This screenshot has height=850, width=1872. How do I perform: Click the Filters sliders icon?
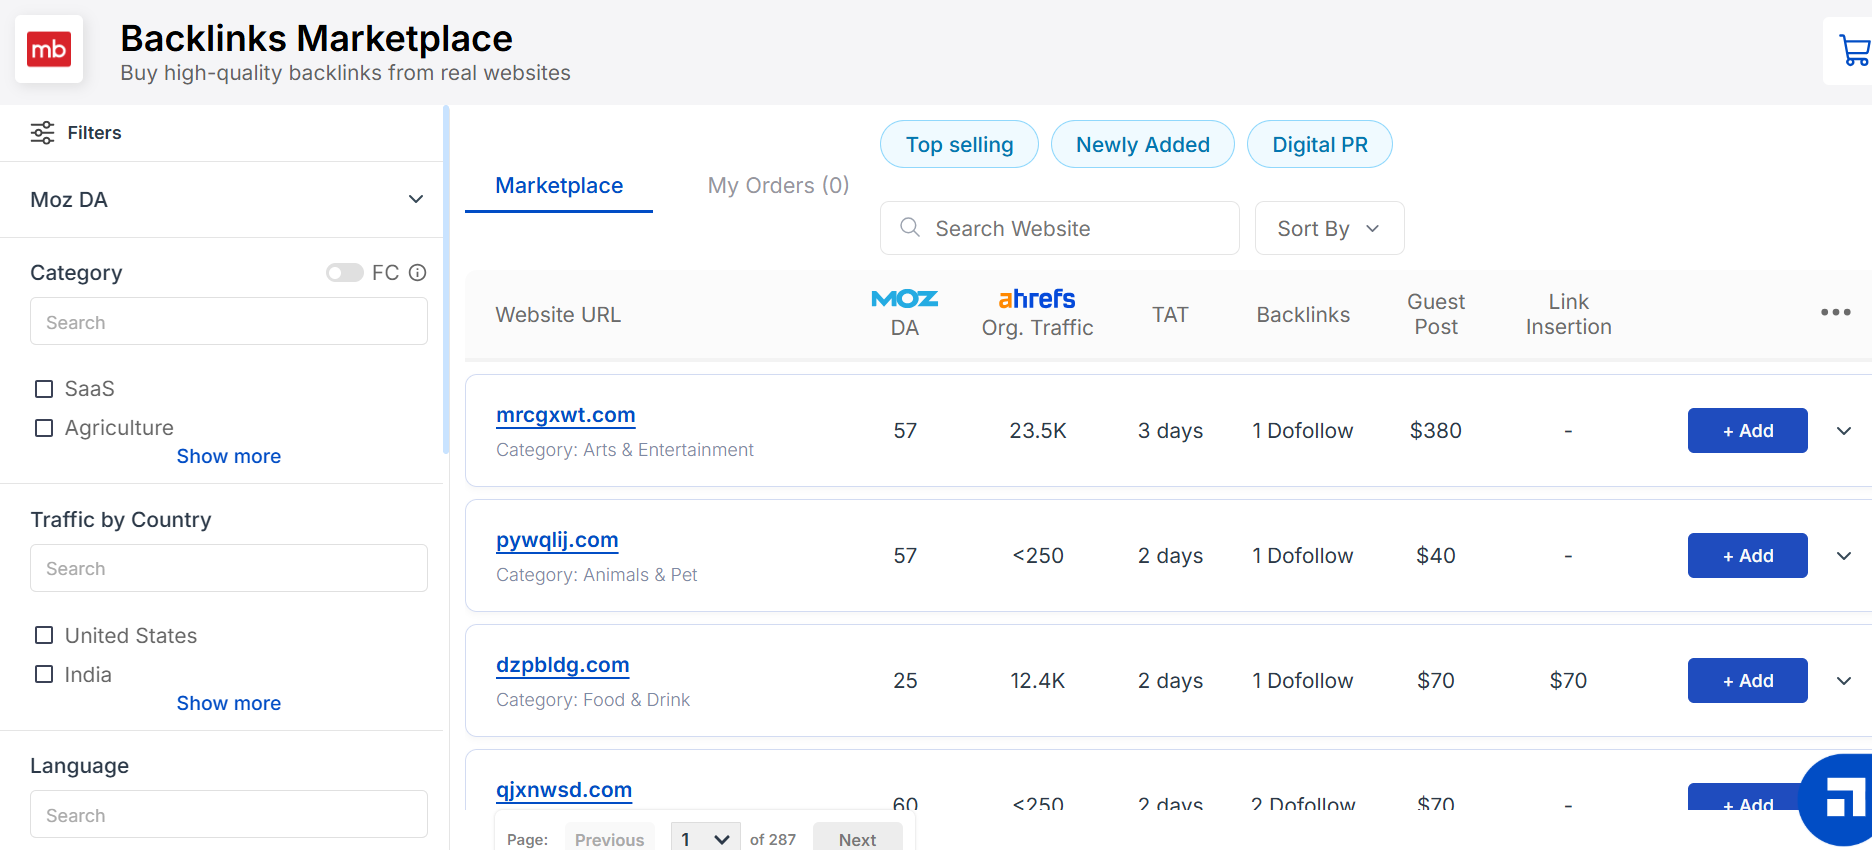[42, 133]
